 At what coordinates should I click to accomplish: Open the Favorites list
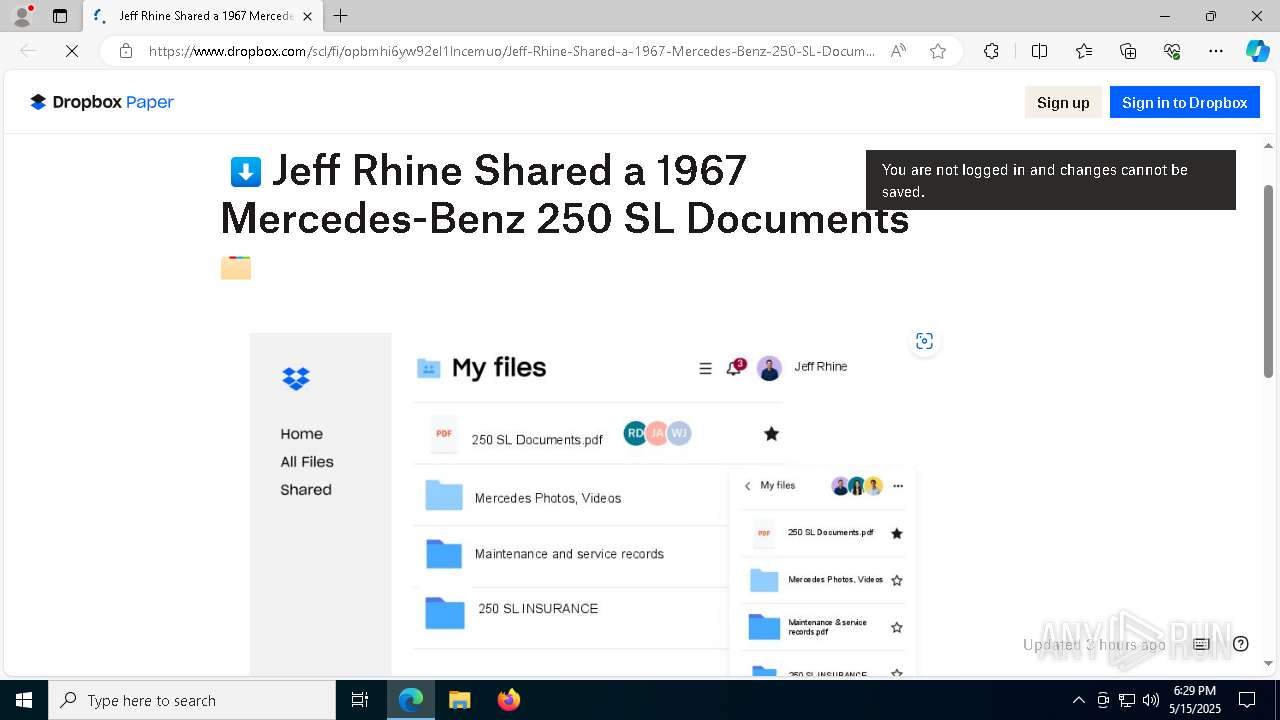(x=1084, y=51)
